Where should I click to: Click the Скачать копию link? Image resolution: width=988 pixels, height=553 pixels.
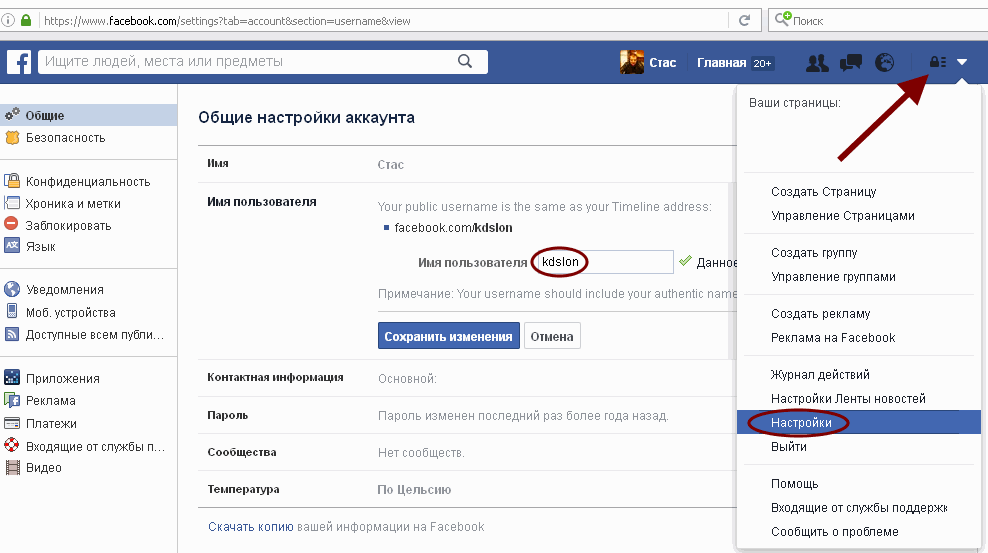(251, 527)
